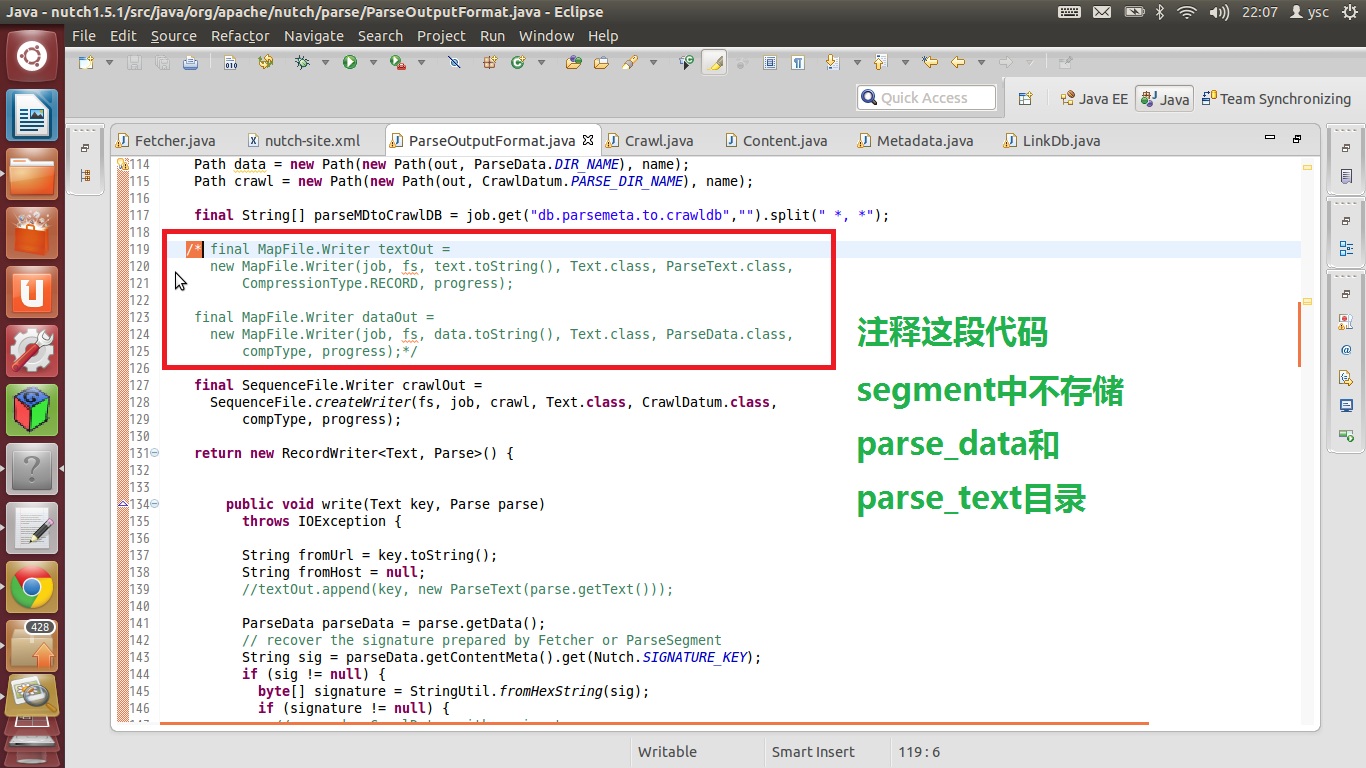The height and width of the screenshot is (768, 1366).
Task: Open the Javadoc @ view icon
Action: pos(1346,350)
